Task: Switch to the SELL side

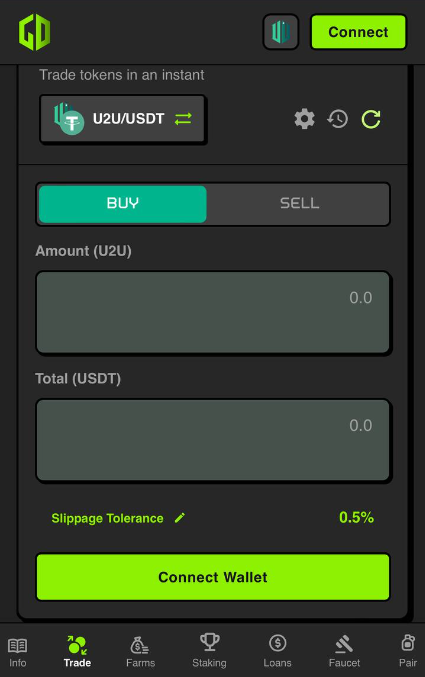Action: coord(299,204)
